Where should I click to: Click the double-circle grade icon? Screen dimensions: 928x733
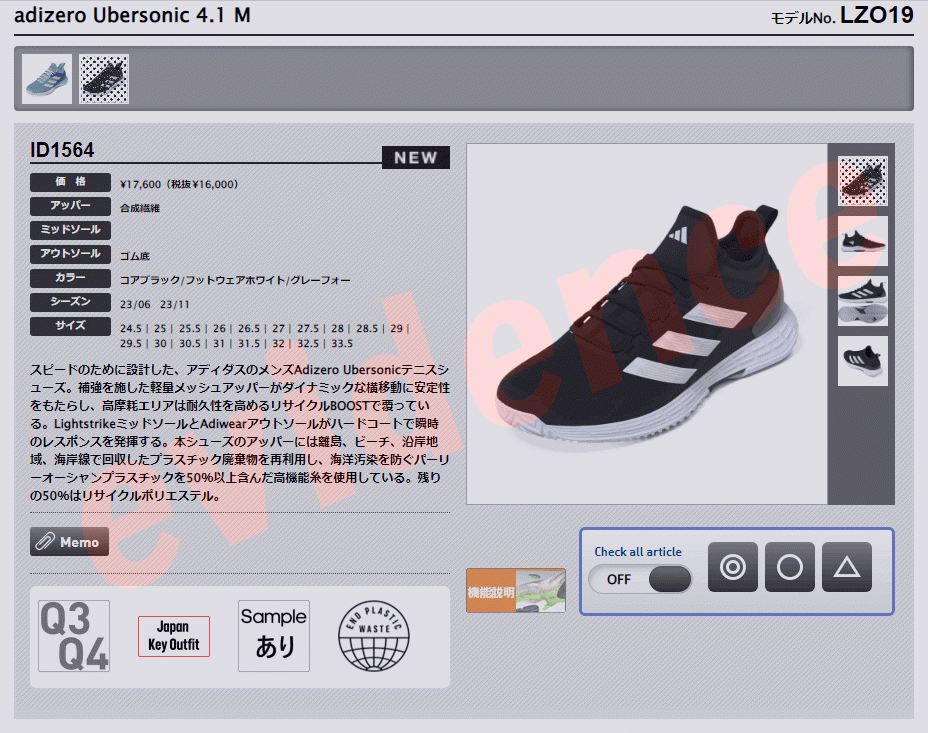pyautogui.click(x=733, y=567)
